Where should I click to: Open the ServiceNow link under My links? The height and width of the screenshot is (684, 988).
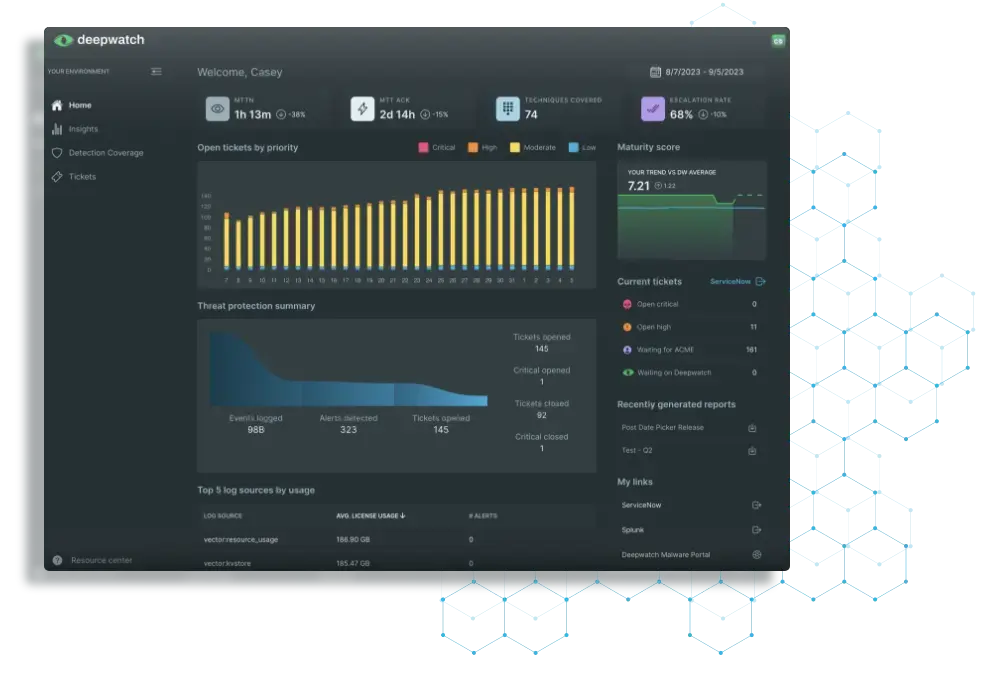coord(641,505)
